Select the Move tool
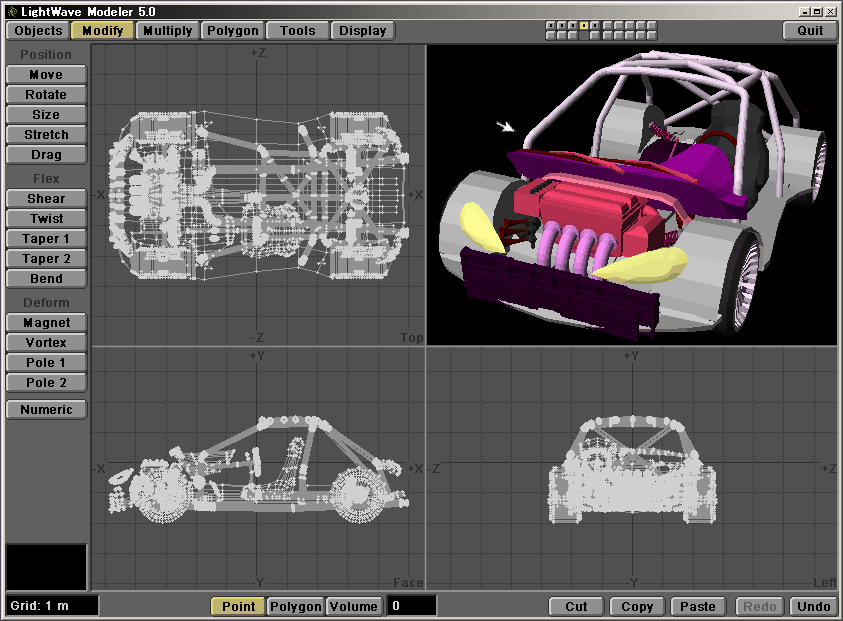 click(x=46, y=75)
